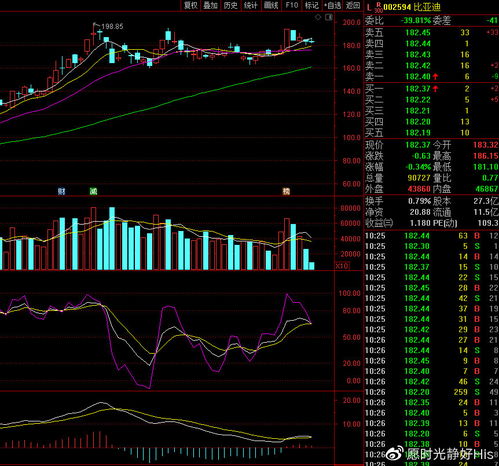Image resolution: width=499 pixels, height=466 pixels.
Task: Select the 卖五 182.45 order row
Action: [431, 33]
